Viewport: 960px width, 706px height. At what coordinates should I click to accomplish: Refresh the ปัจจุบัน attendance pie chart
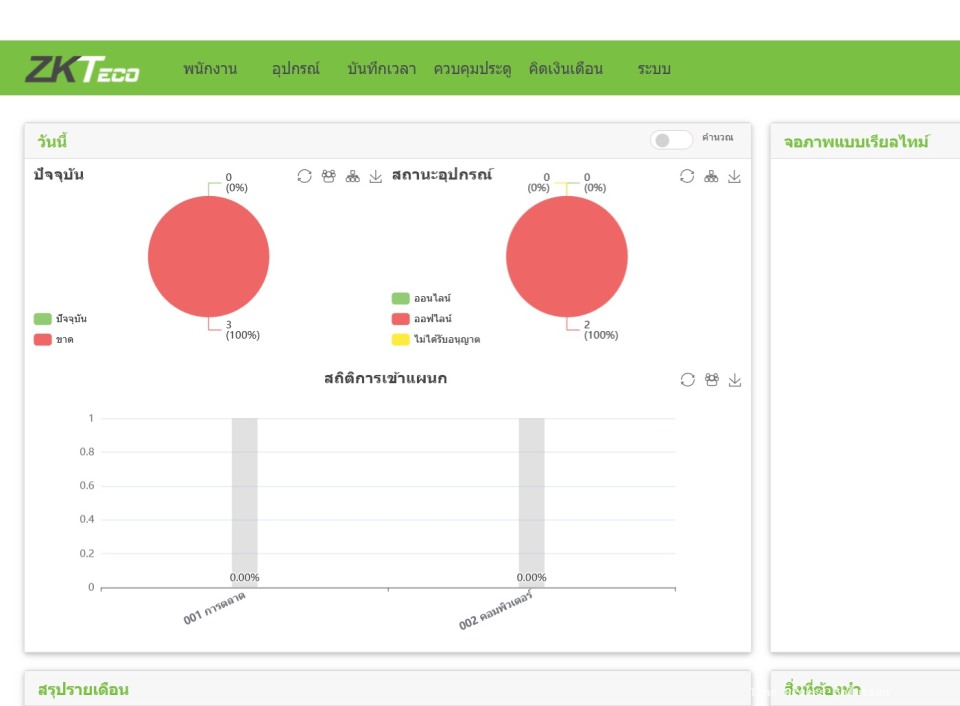pos(305,176)
